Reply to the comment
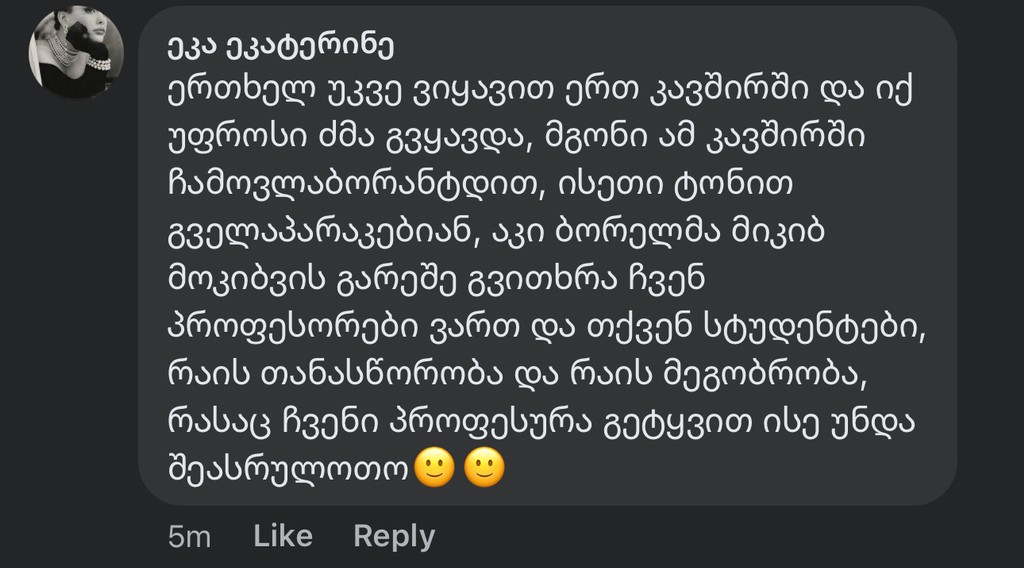 (x=394, y=536)
